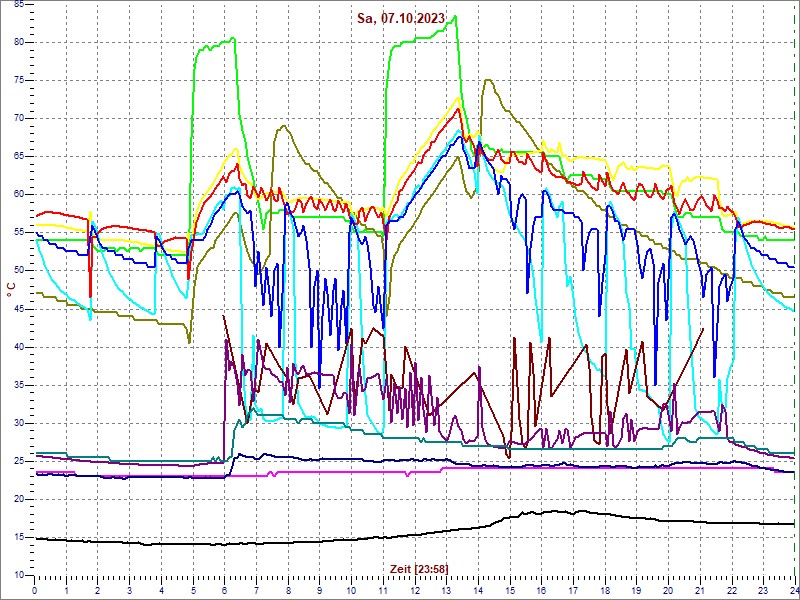Select the 50 tick on temperature axis
This screenshot has width=800, height=600.
(x=19, y=271)
